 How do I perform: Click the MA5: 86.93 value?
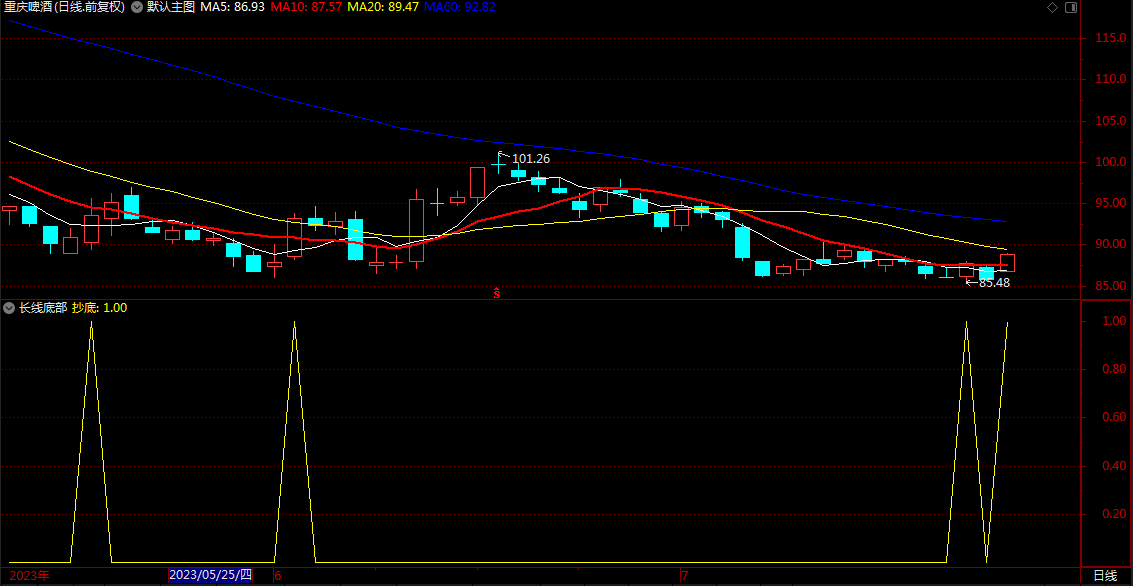233,7
